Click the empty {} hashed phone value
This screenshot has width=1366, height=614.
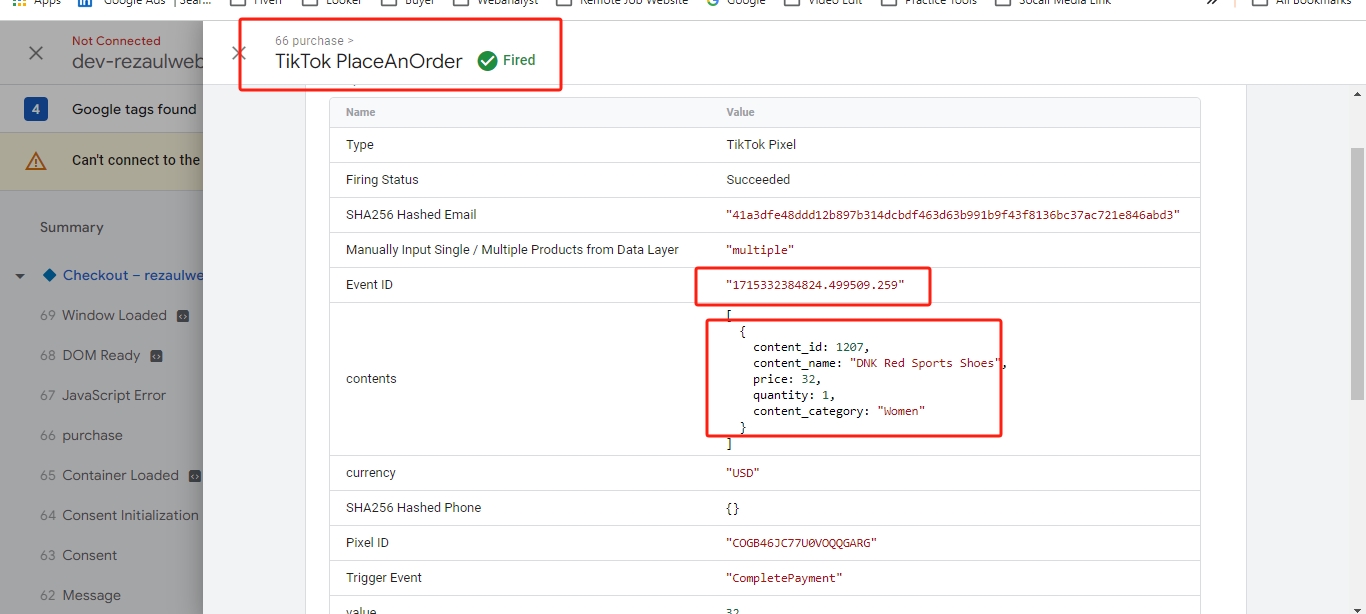(x=733, y=508)
